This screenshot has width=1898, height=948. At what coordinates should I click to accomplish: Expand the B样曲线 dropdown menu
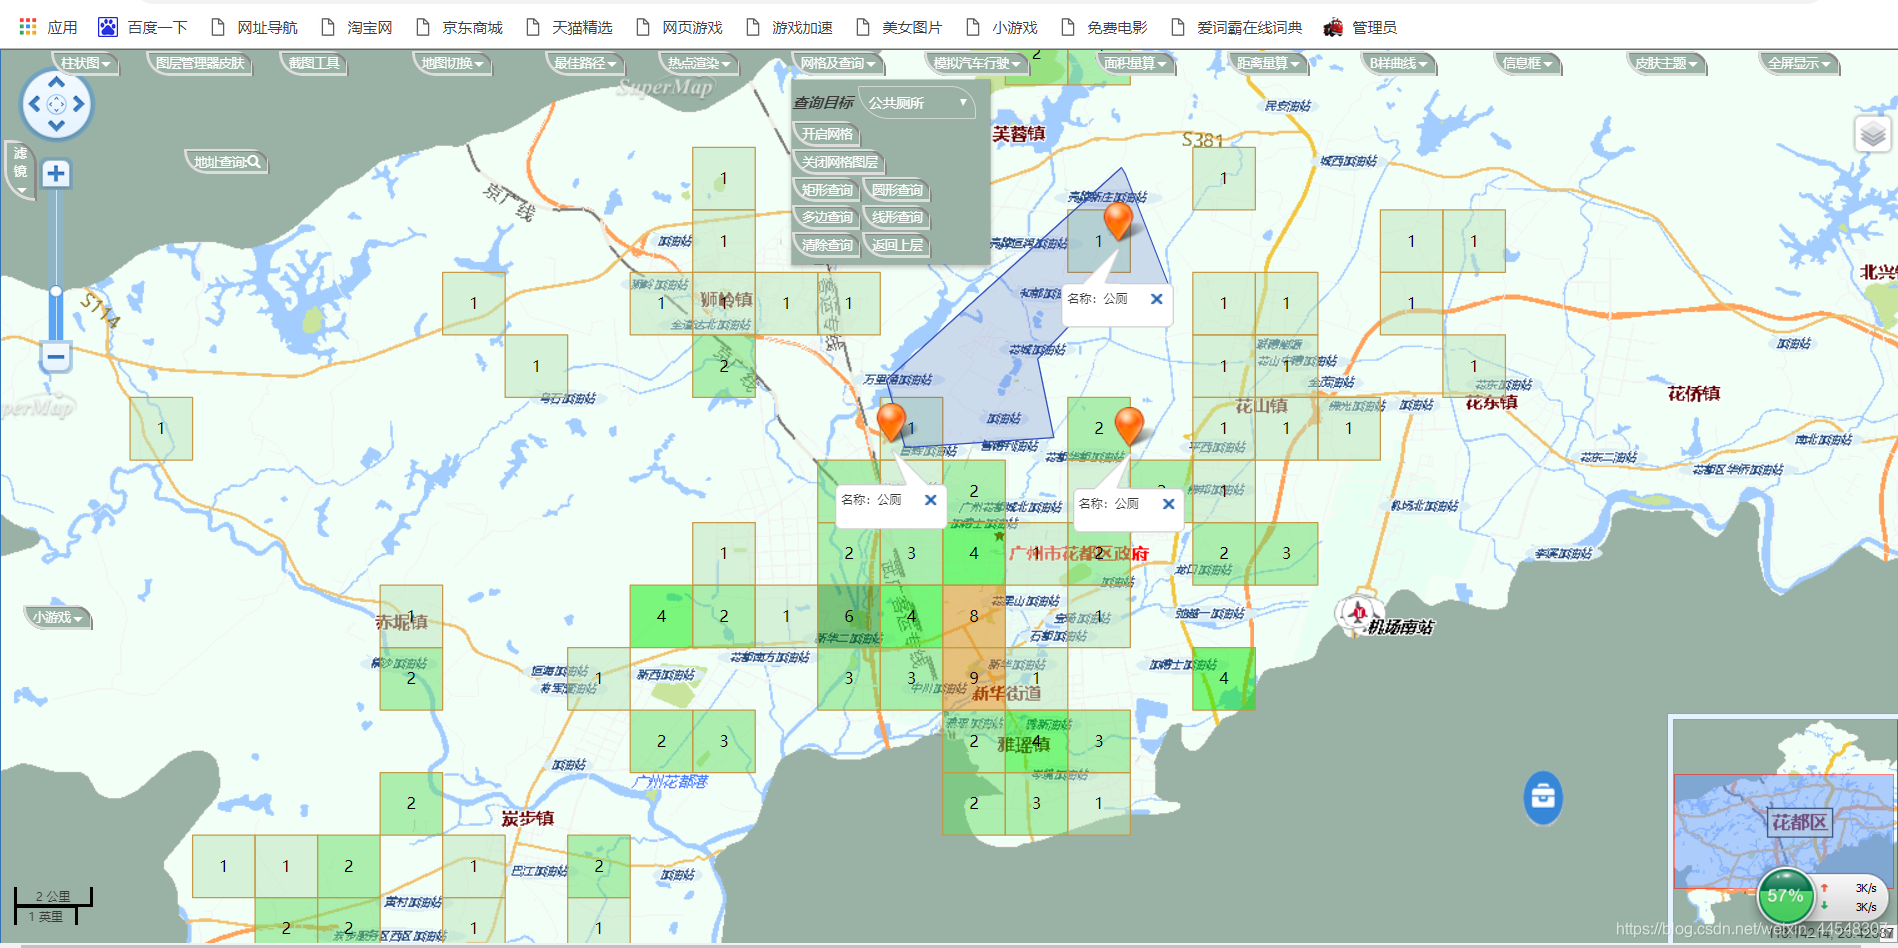point(1399,63)
